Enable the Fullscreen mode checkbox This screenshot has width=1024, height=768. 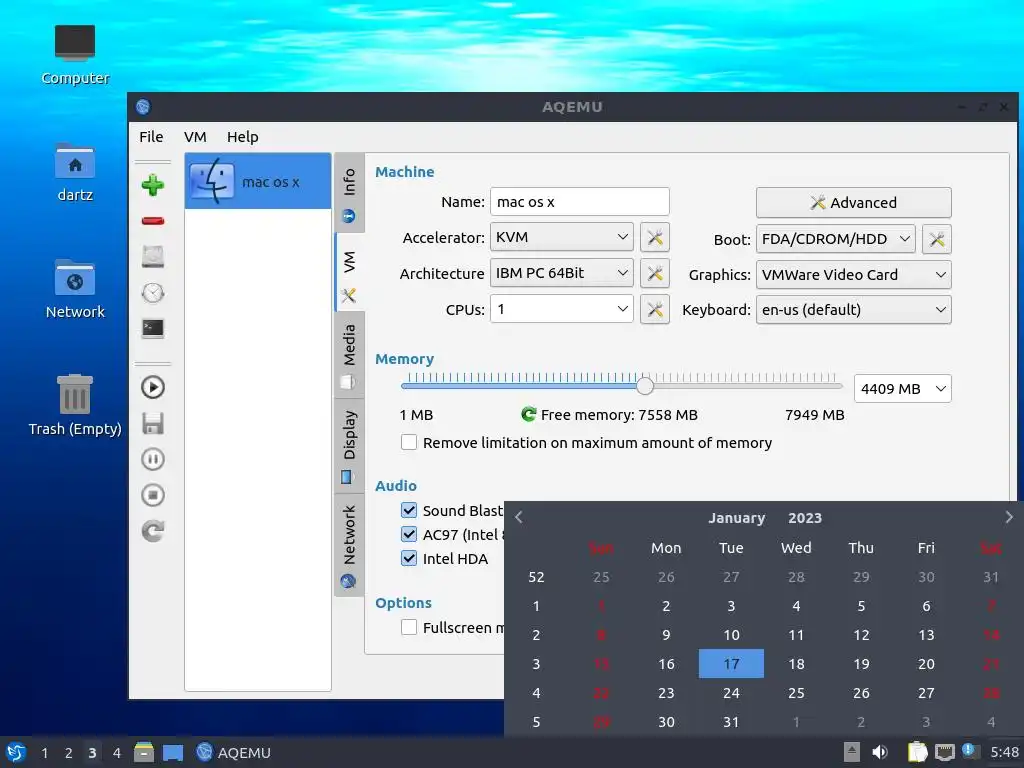click(409, 628)
